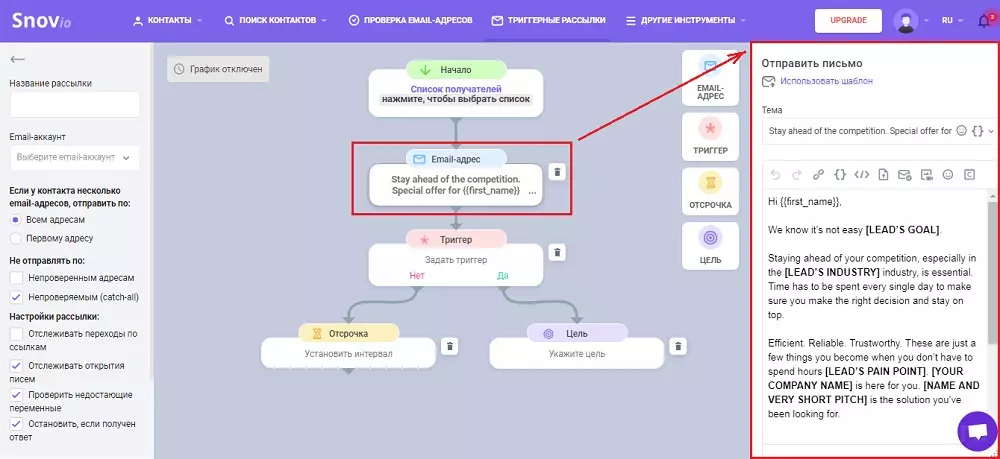This screenshot has width=1000, height=459.
Task: Open the emoji picker in editor toolbar
Action: (x=948, y=175)
